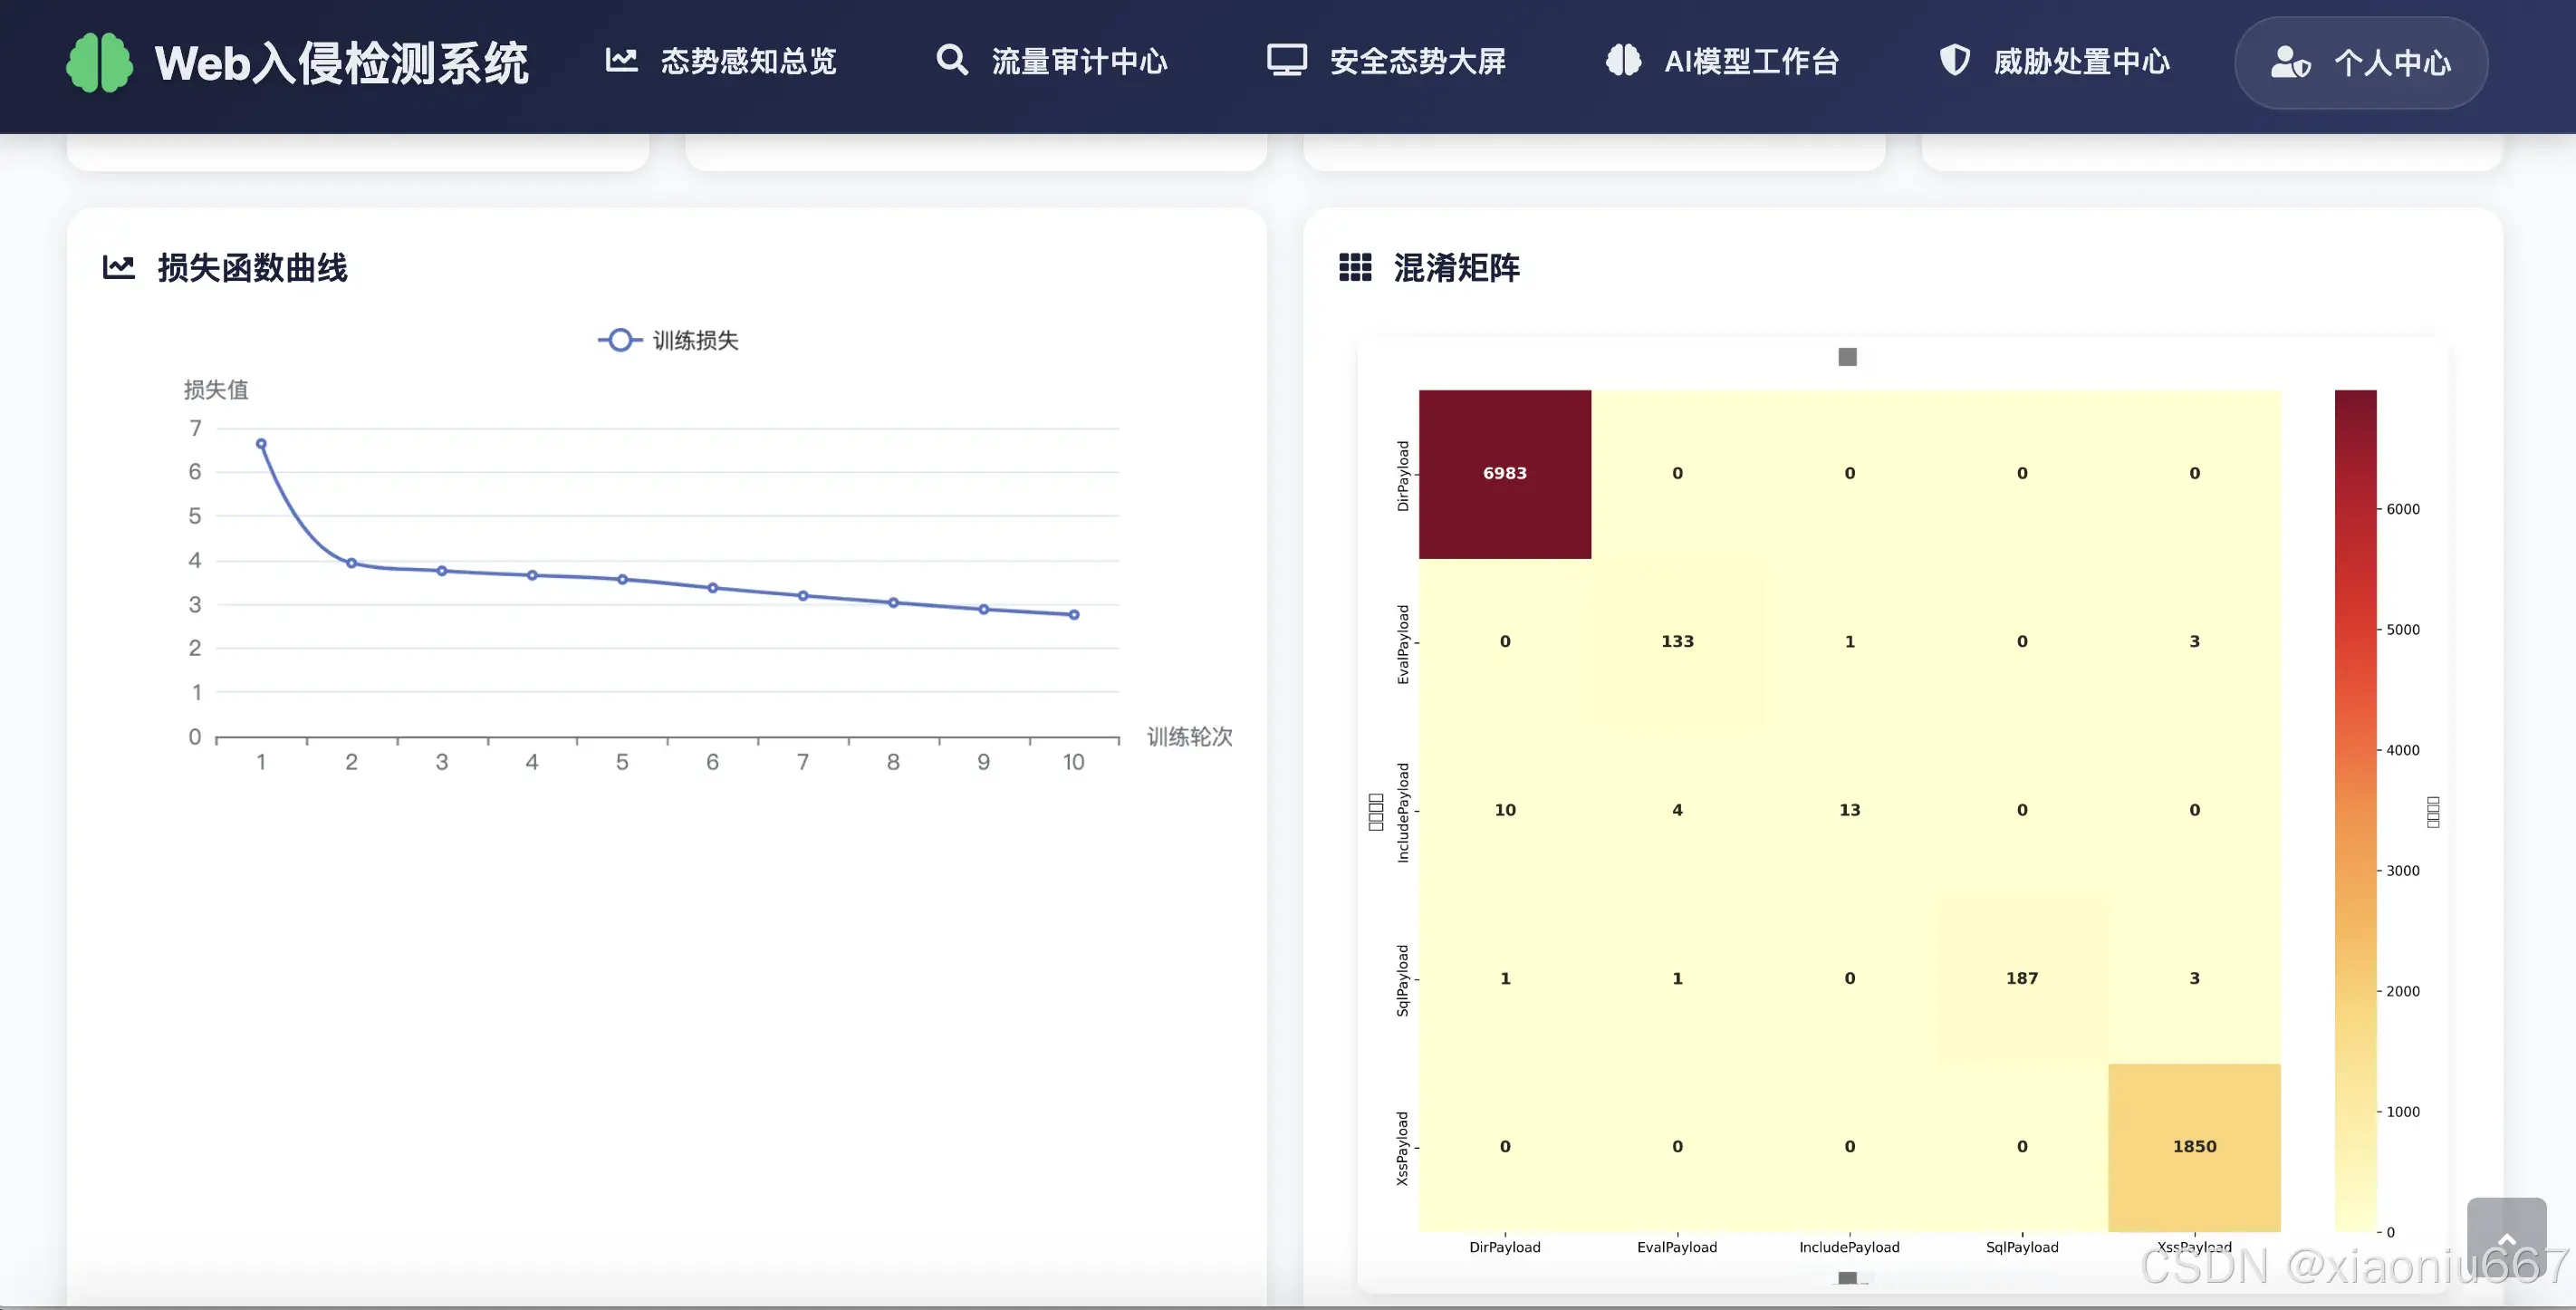Image resolution: width=2576 pixels, height=1310 pixels.
Task: Click the grid icon beside 混淆矩阵
Action: click(x=1355, y=267)
